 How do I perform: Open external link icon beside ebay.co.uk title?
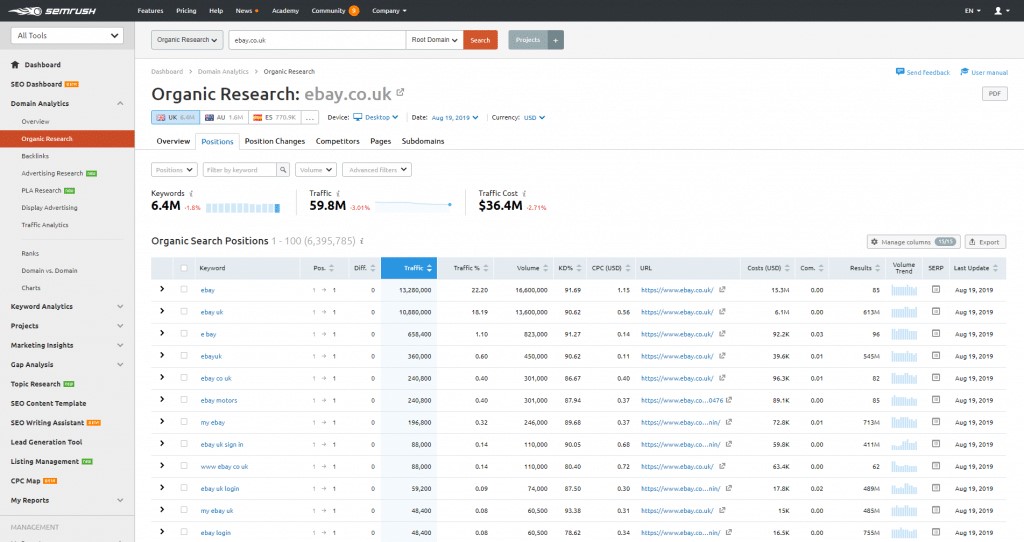pos(400,93)
